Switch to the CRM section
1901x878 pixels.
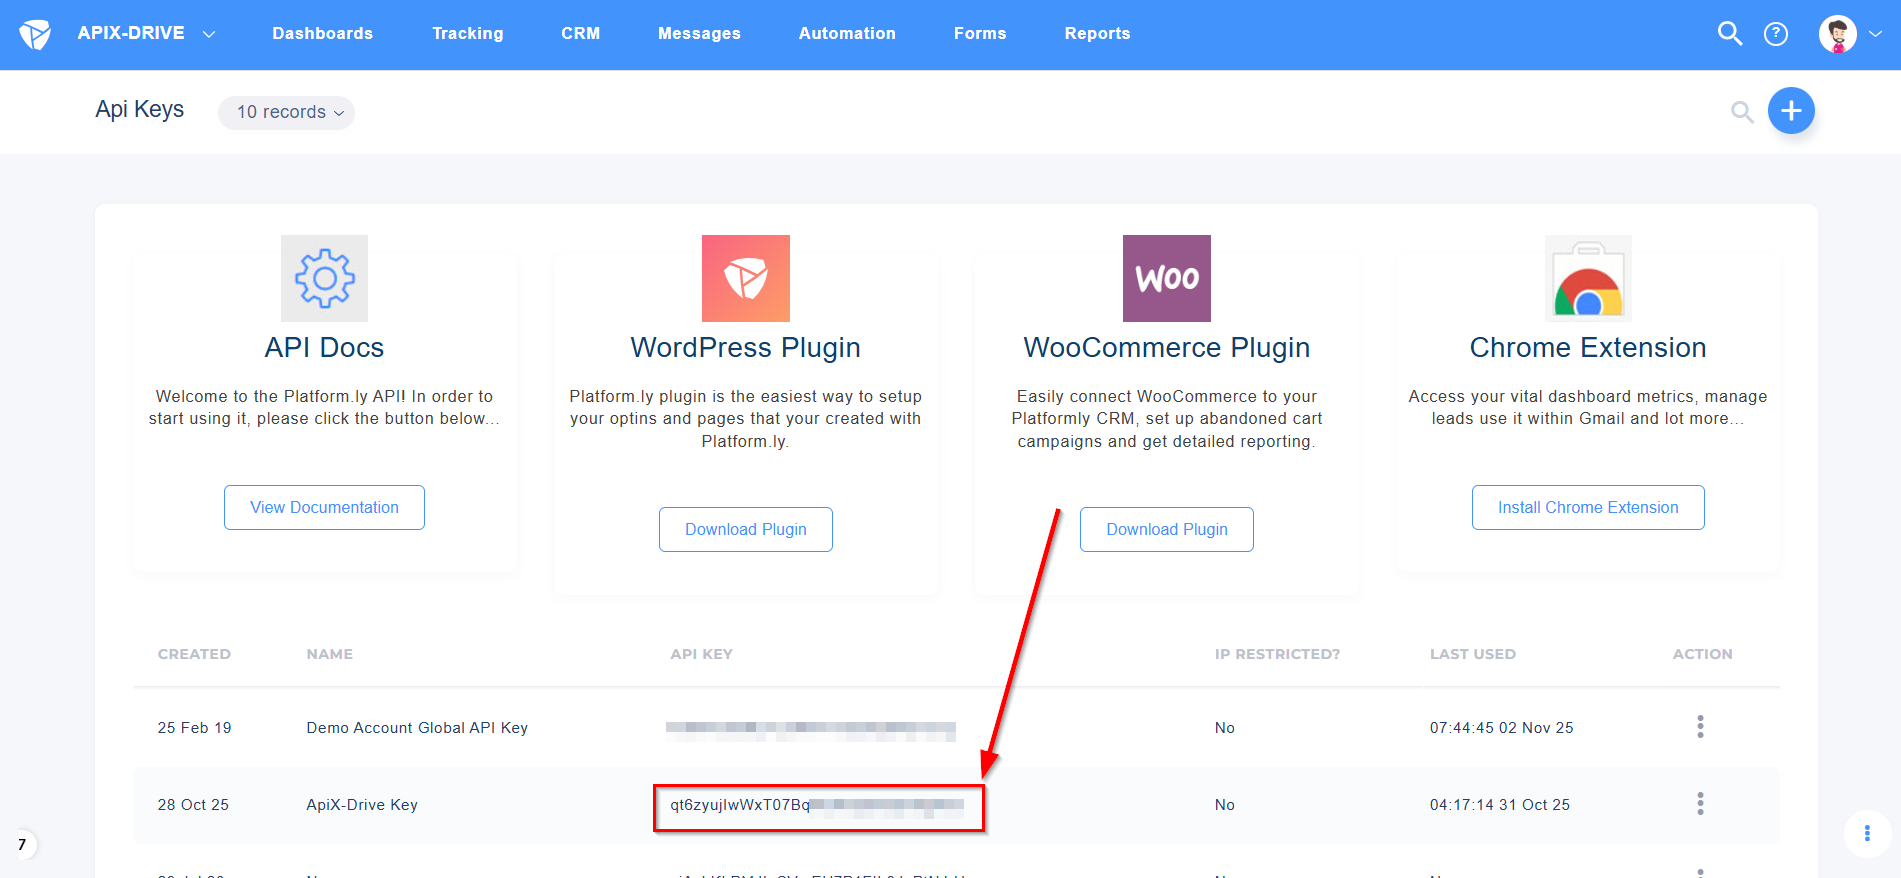pos(580,33)
